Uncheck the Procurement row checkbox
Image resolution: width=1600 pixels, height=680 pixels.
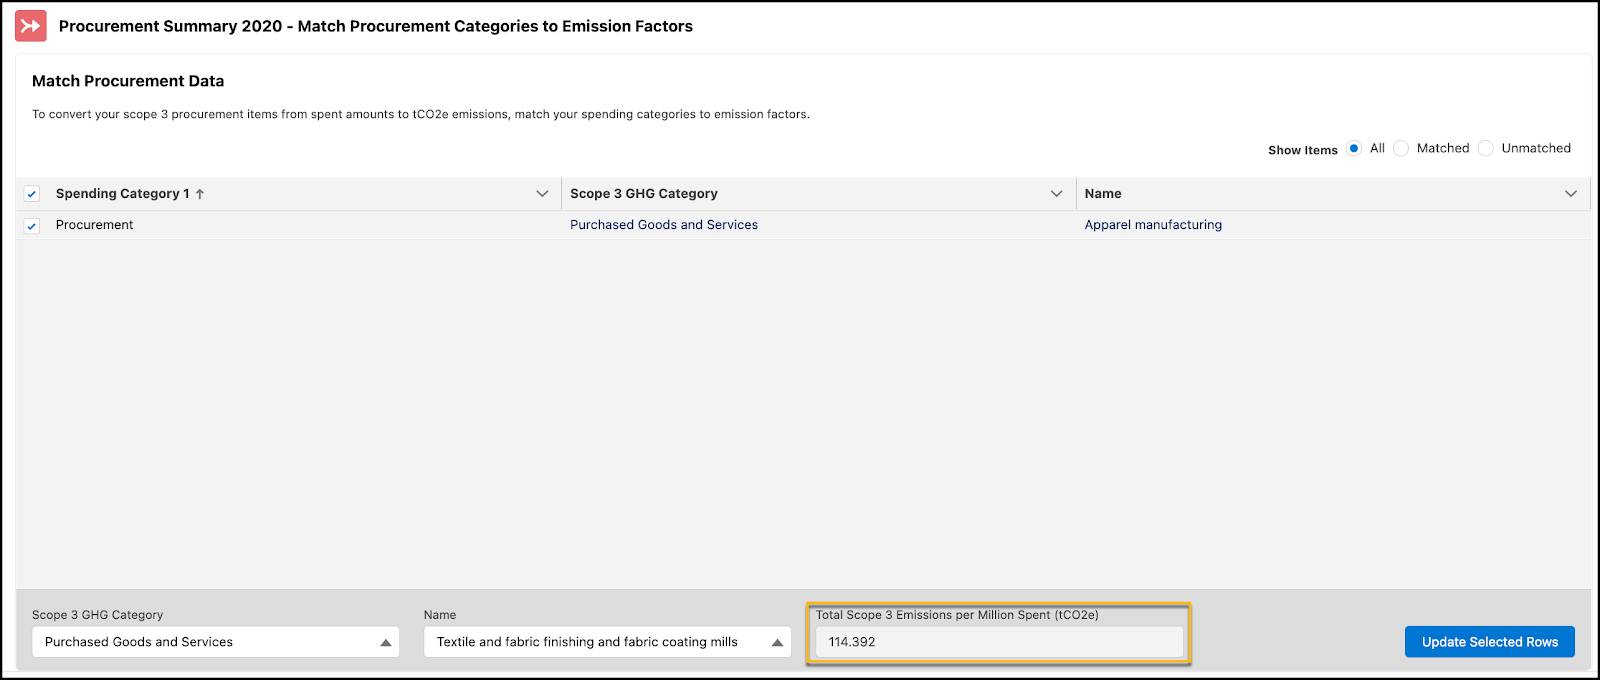click(32, 226)
